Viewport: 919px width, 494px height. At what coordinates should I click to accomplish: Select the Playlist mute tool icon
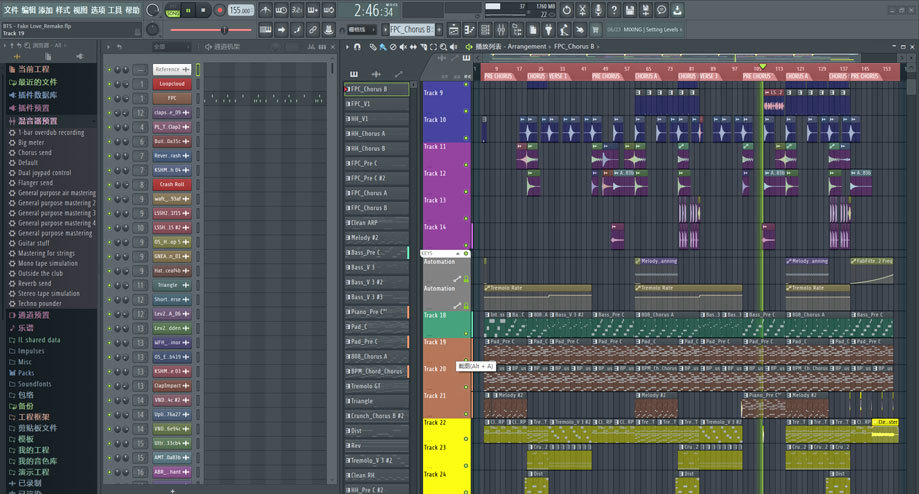(403, 47)
